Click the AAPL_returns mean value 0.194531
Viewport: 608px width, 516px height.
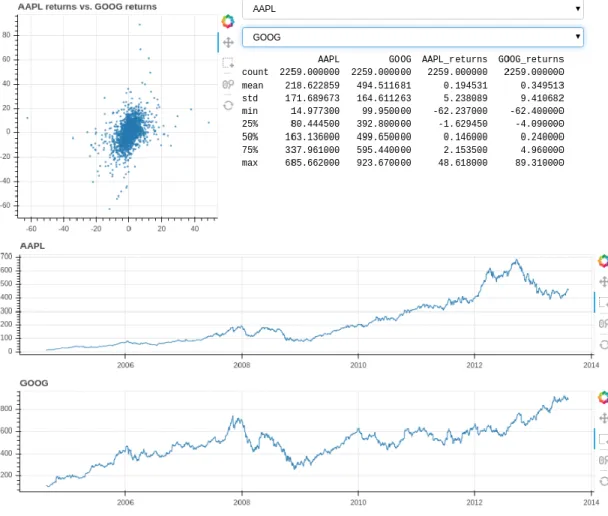(x=466, y=85)
